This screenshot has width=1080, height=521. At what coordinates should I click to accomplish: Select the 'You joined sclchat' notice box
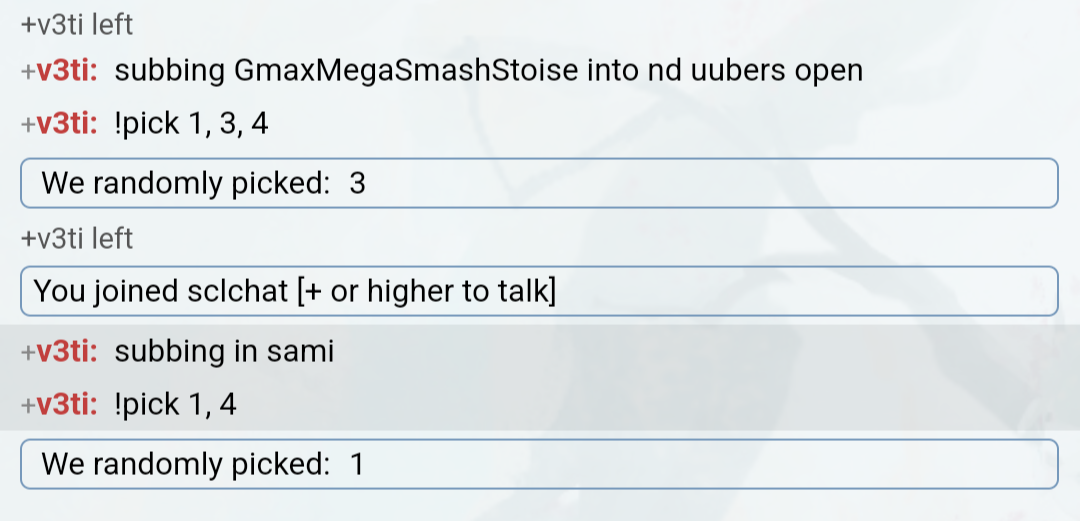[539, 291]
